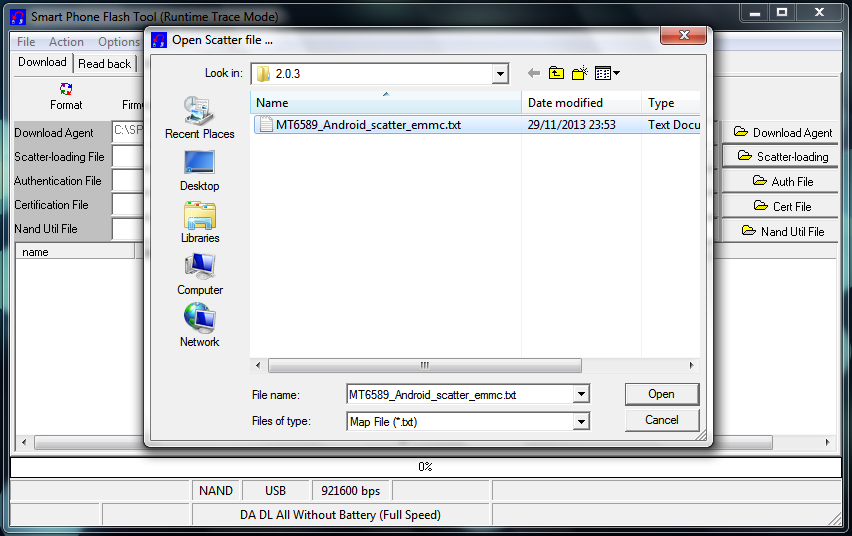Open Recent Places shortcut

click(199, 117)
